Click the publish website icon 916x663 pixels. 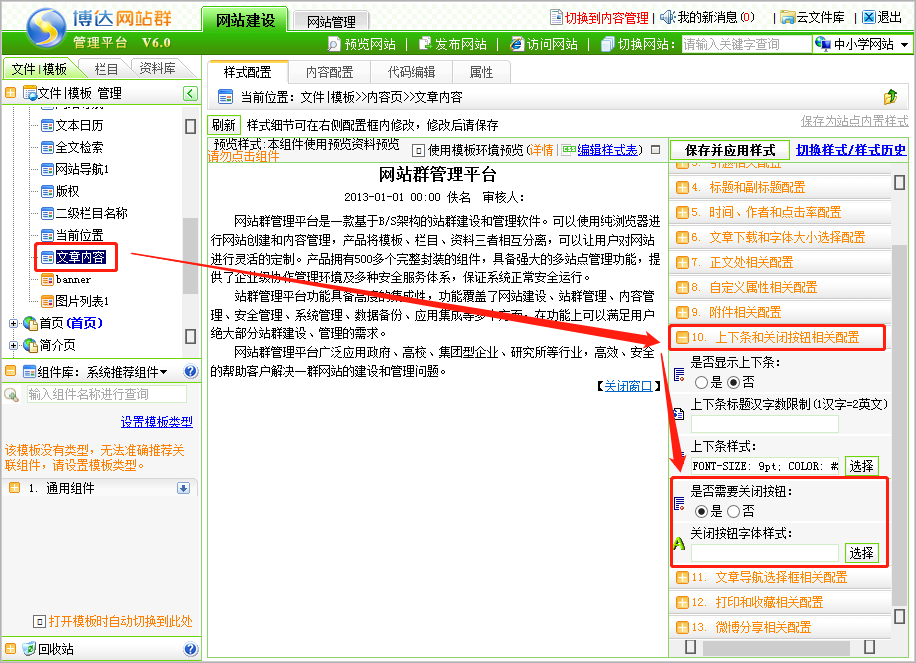426,44
